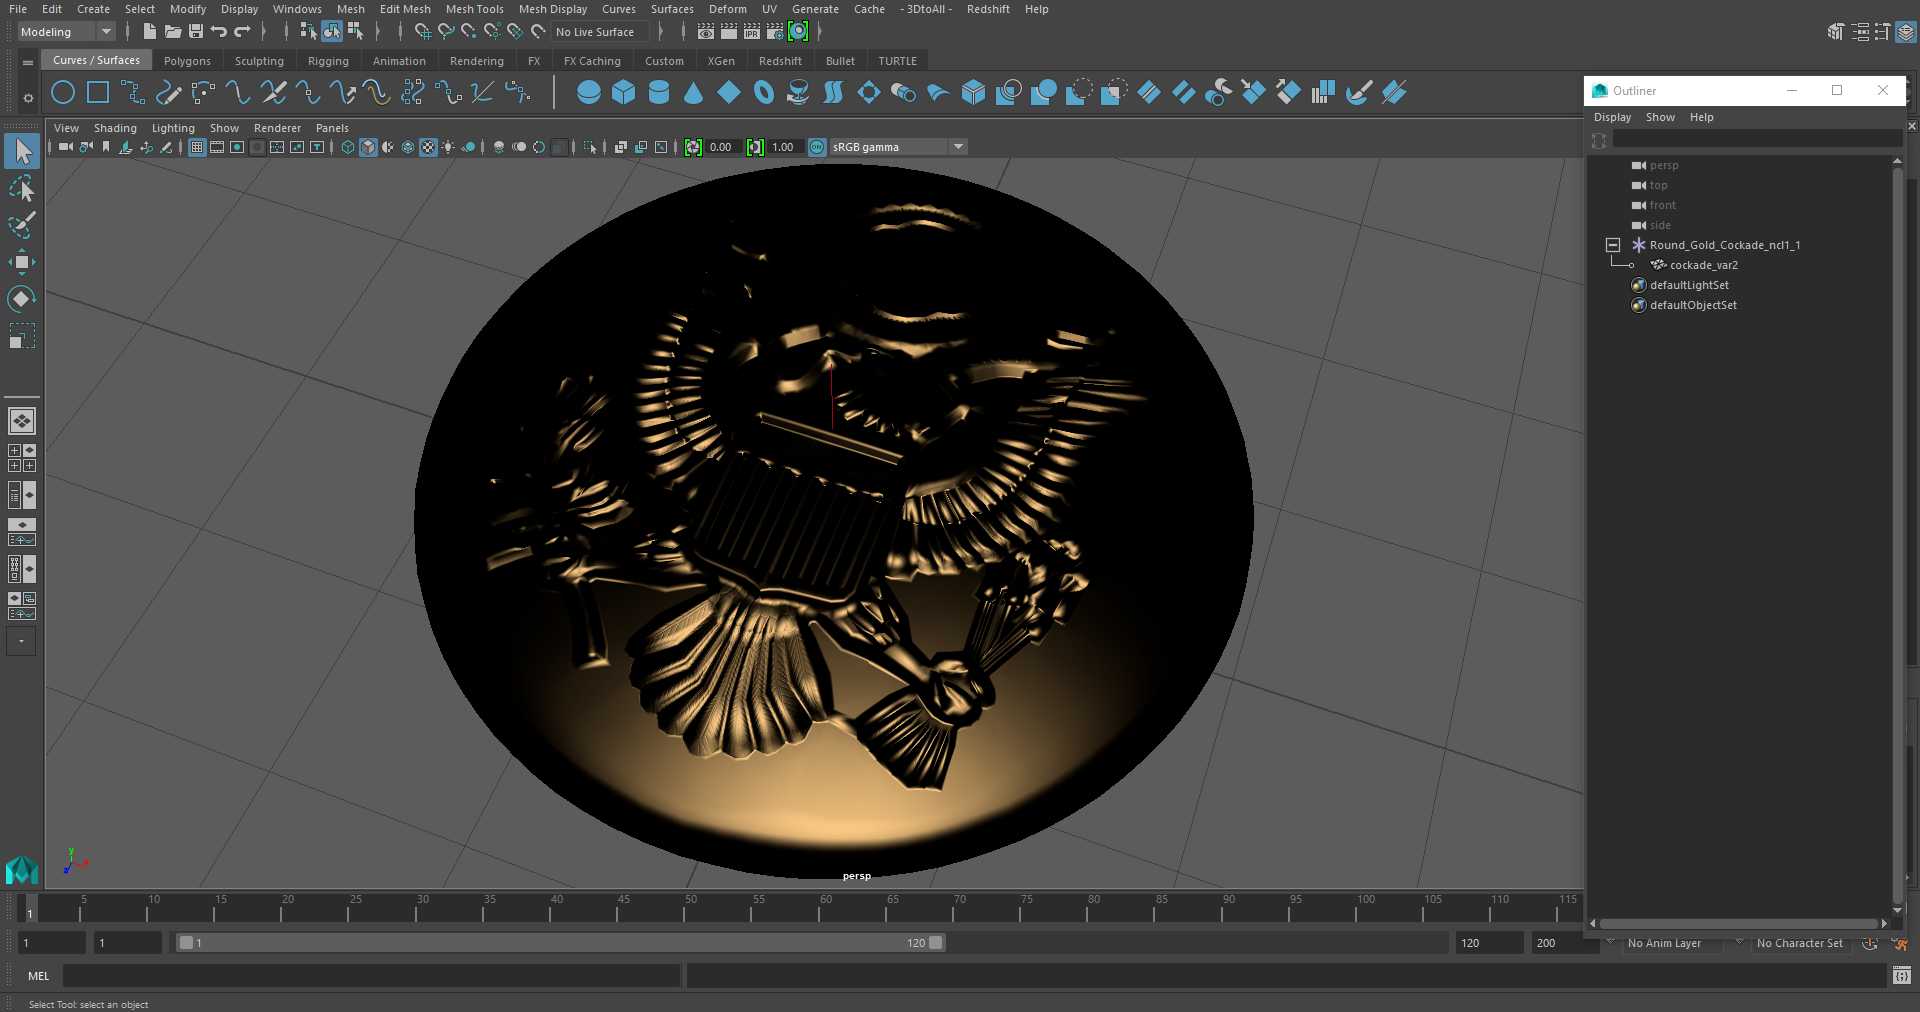Click the Redo arrow icon
The width and height of the screenshot is (1920, 1012).
(242, 32)
